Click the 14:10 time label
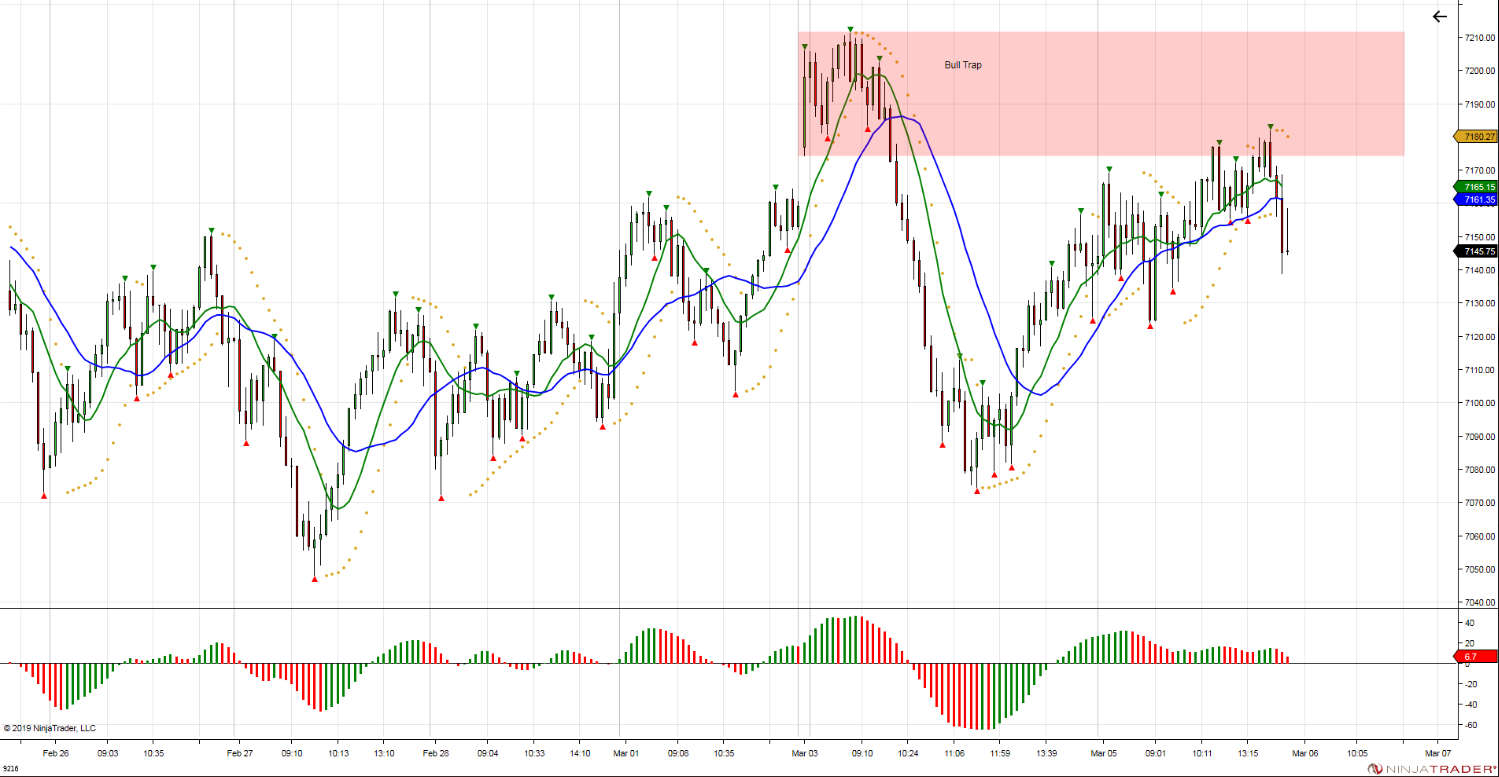Screen dimensions: 1499x777 click(580, 753)
